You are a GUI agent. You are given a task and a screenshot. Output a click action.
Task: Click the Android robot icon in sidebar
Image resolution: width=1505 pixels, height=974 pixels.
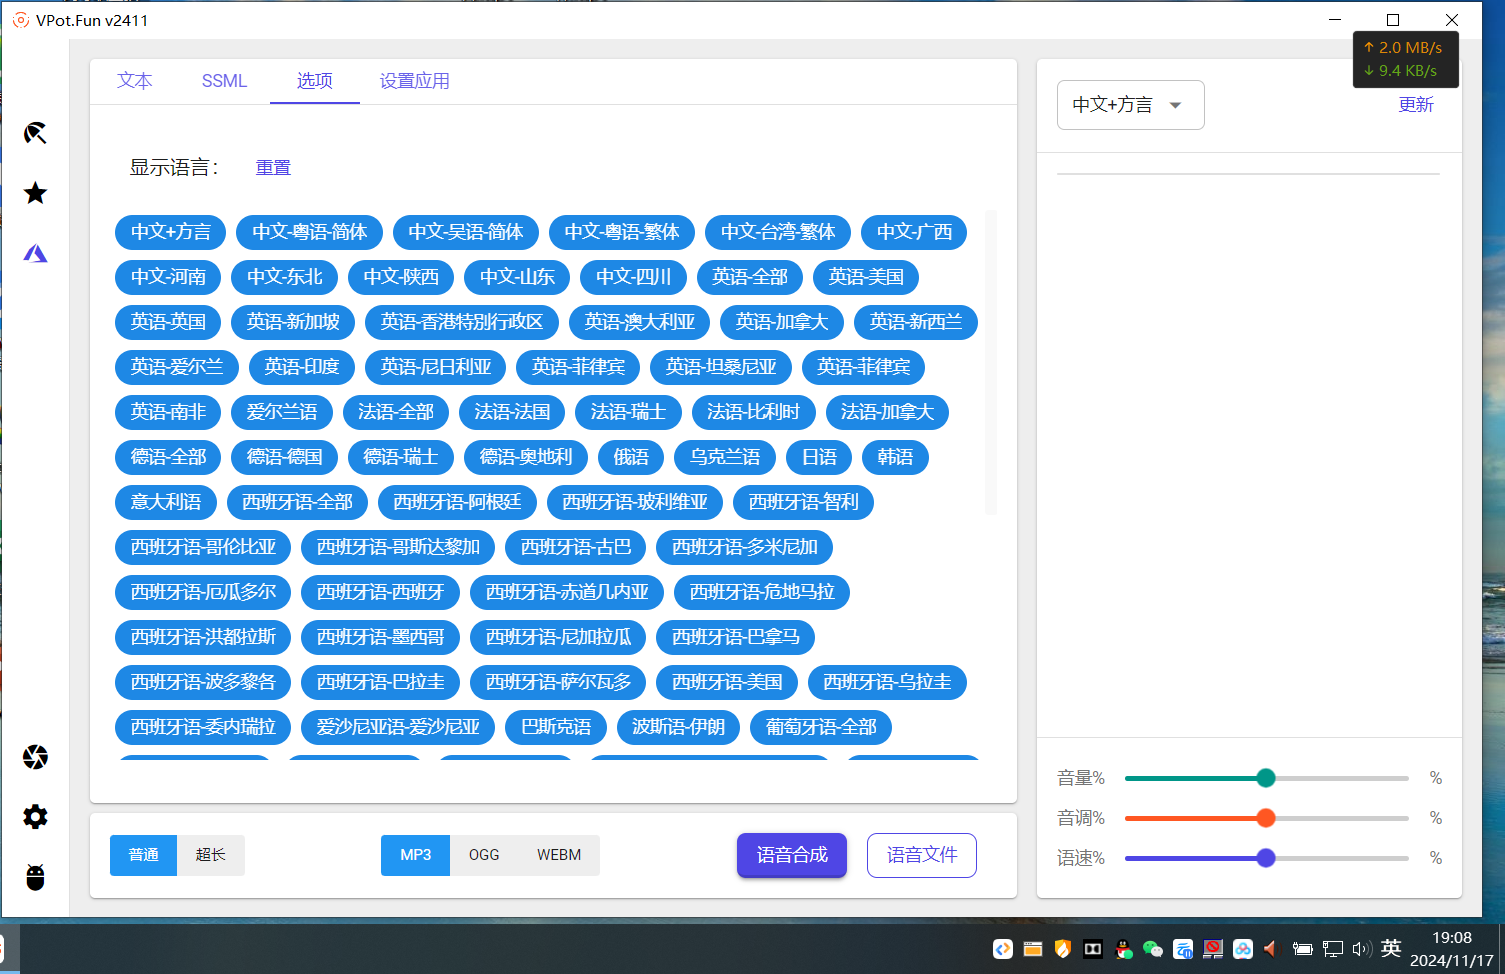coord(35,878)
